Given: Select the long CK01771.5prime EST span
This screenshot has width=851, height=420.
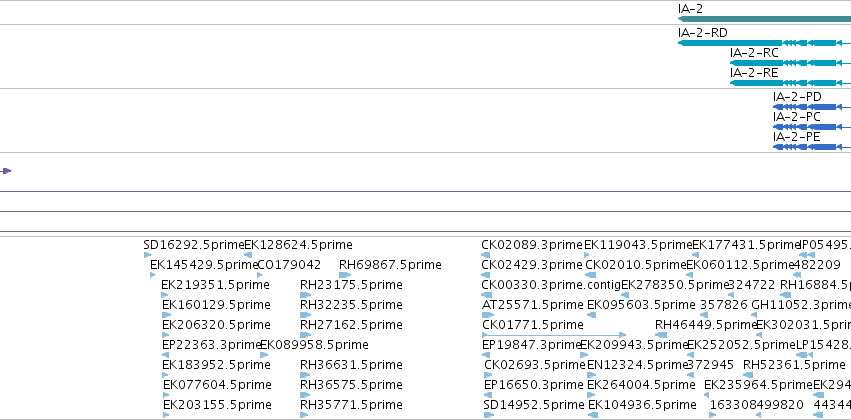Looking at the screenshot, I should (554, 335).
